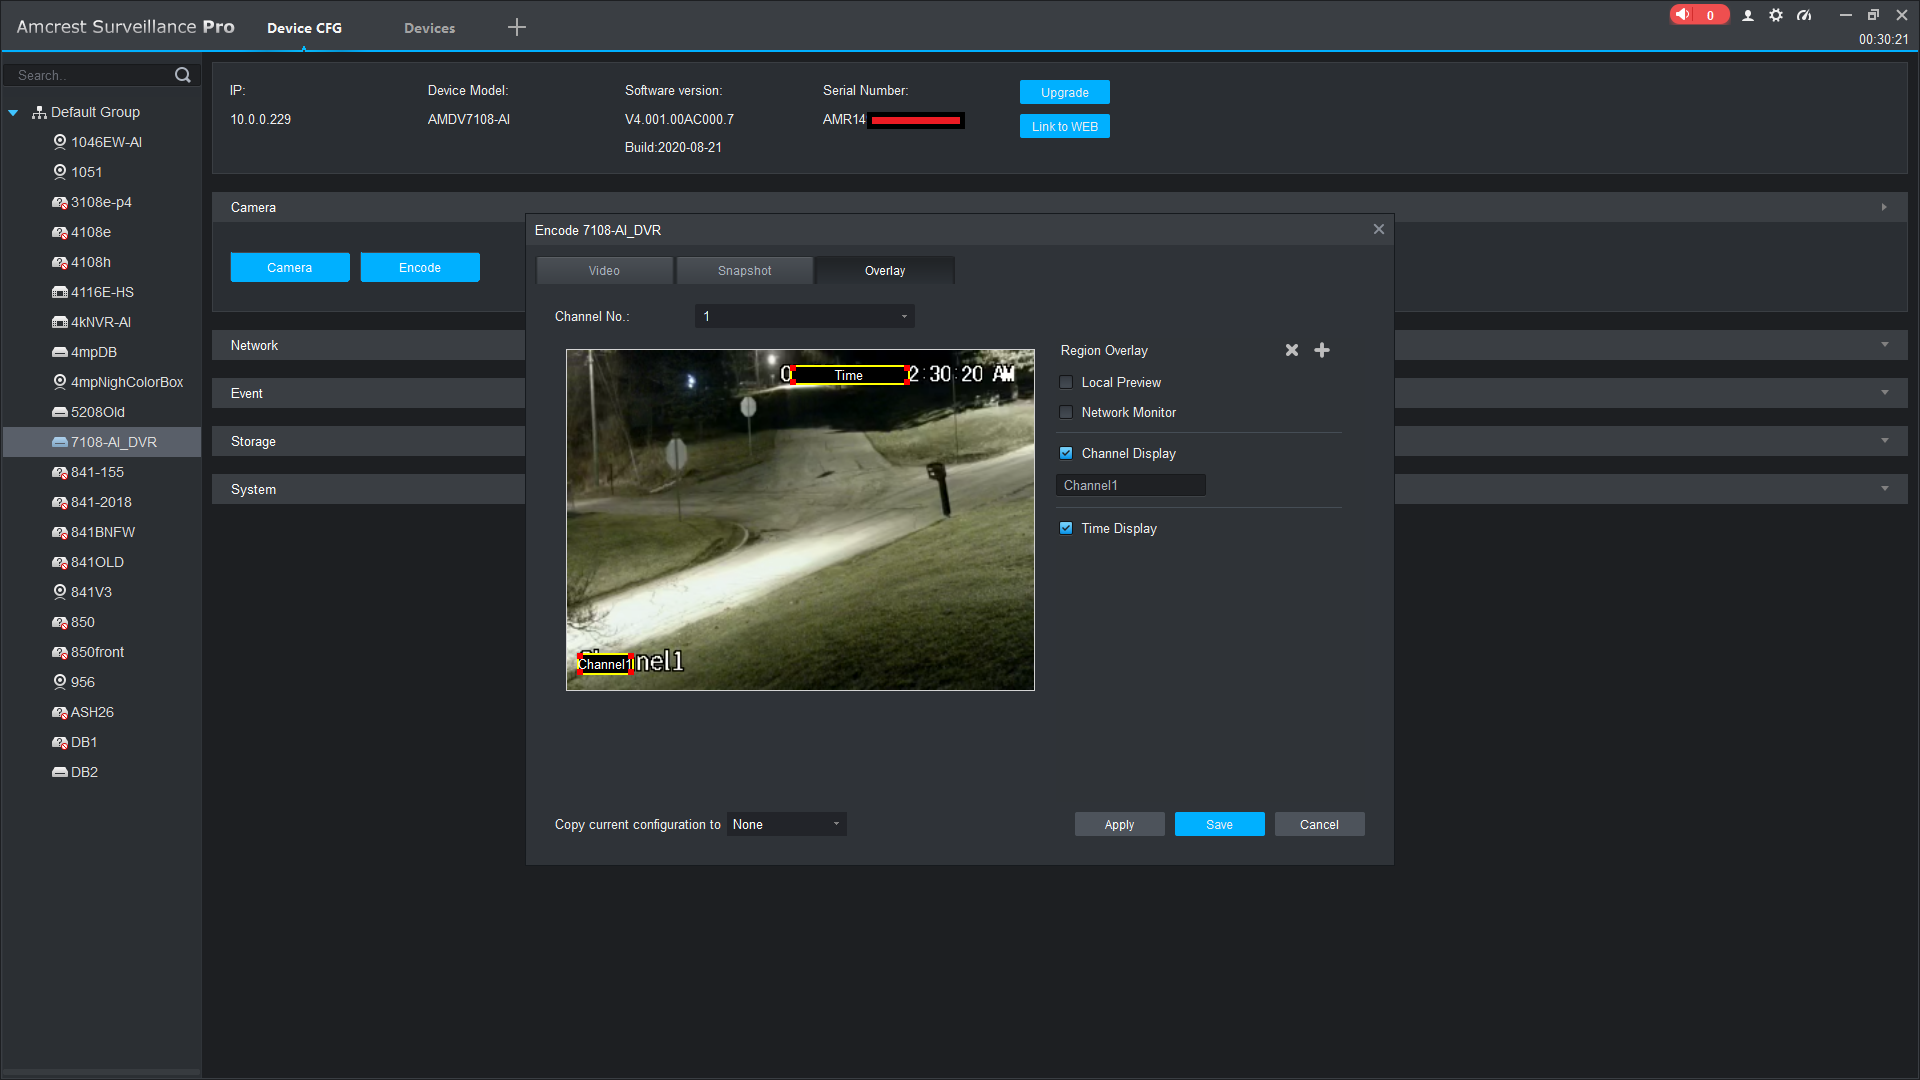
Task: Click the alarm speaker icon in title bar
Action: (x=1684, y=15)
